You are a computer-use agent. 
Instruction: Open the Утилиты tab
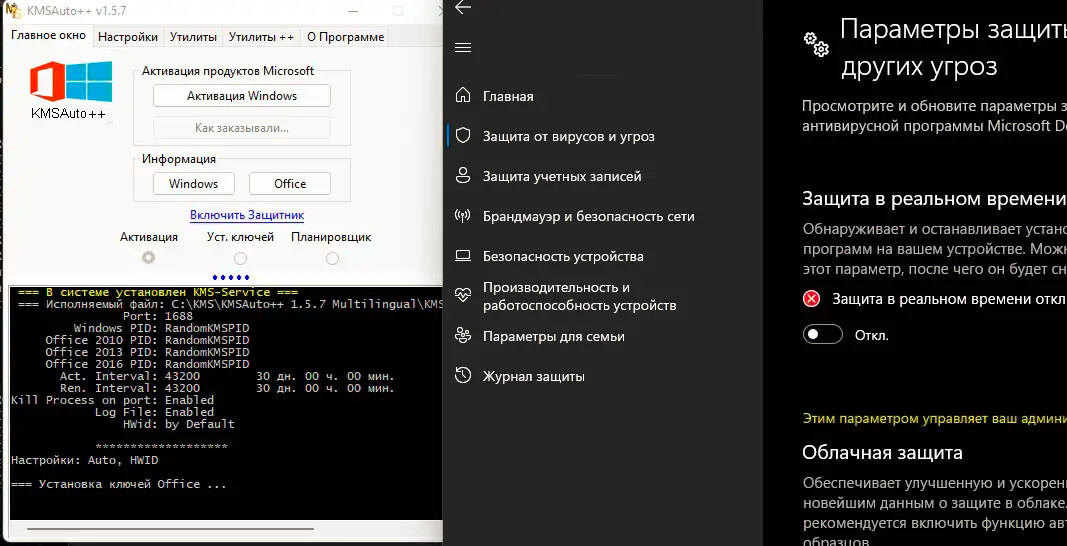pos(193,37)
